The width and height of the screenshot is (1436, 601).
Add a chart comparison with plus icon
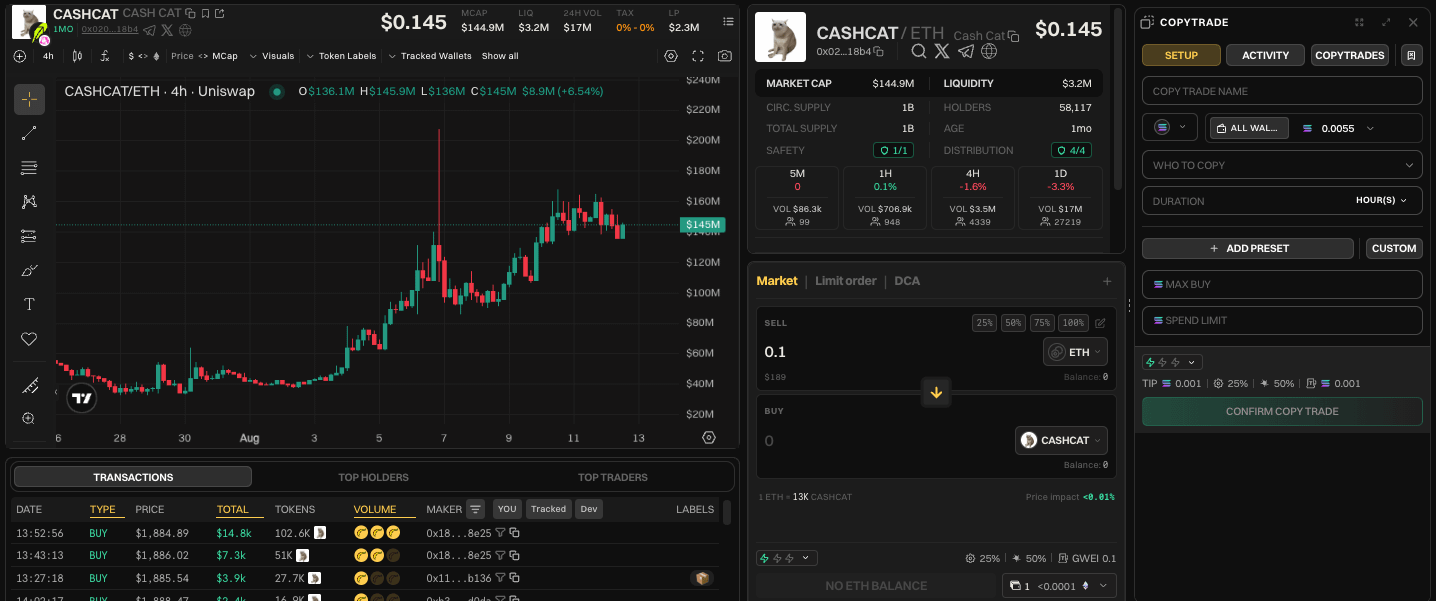click(20, 56)
